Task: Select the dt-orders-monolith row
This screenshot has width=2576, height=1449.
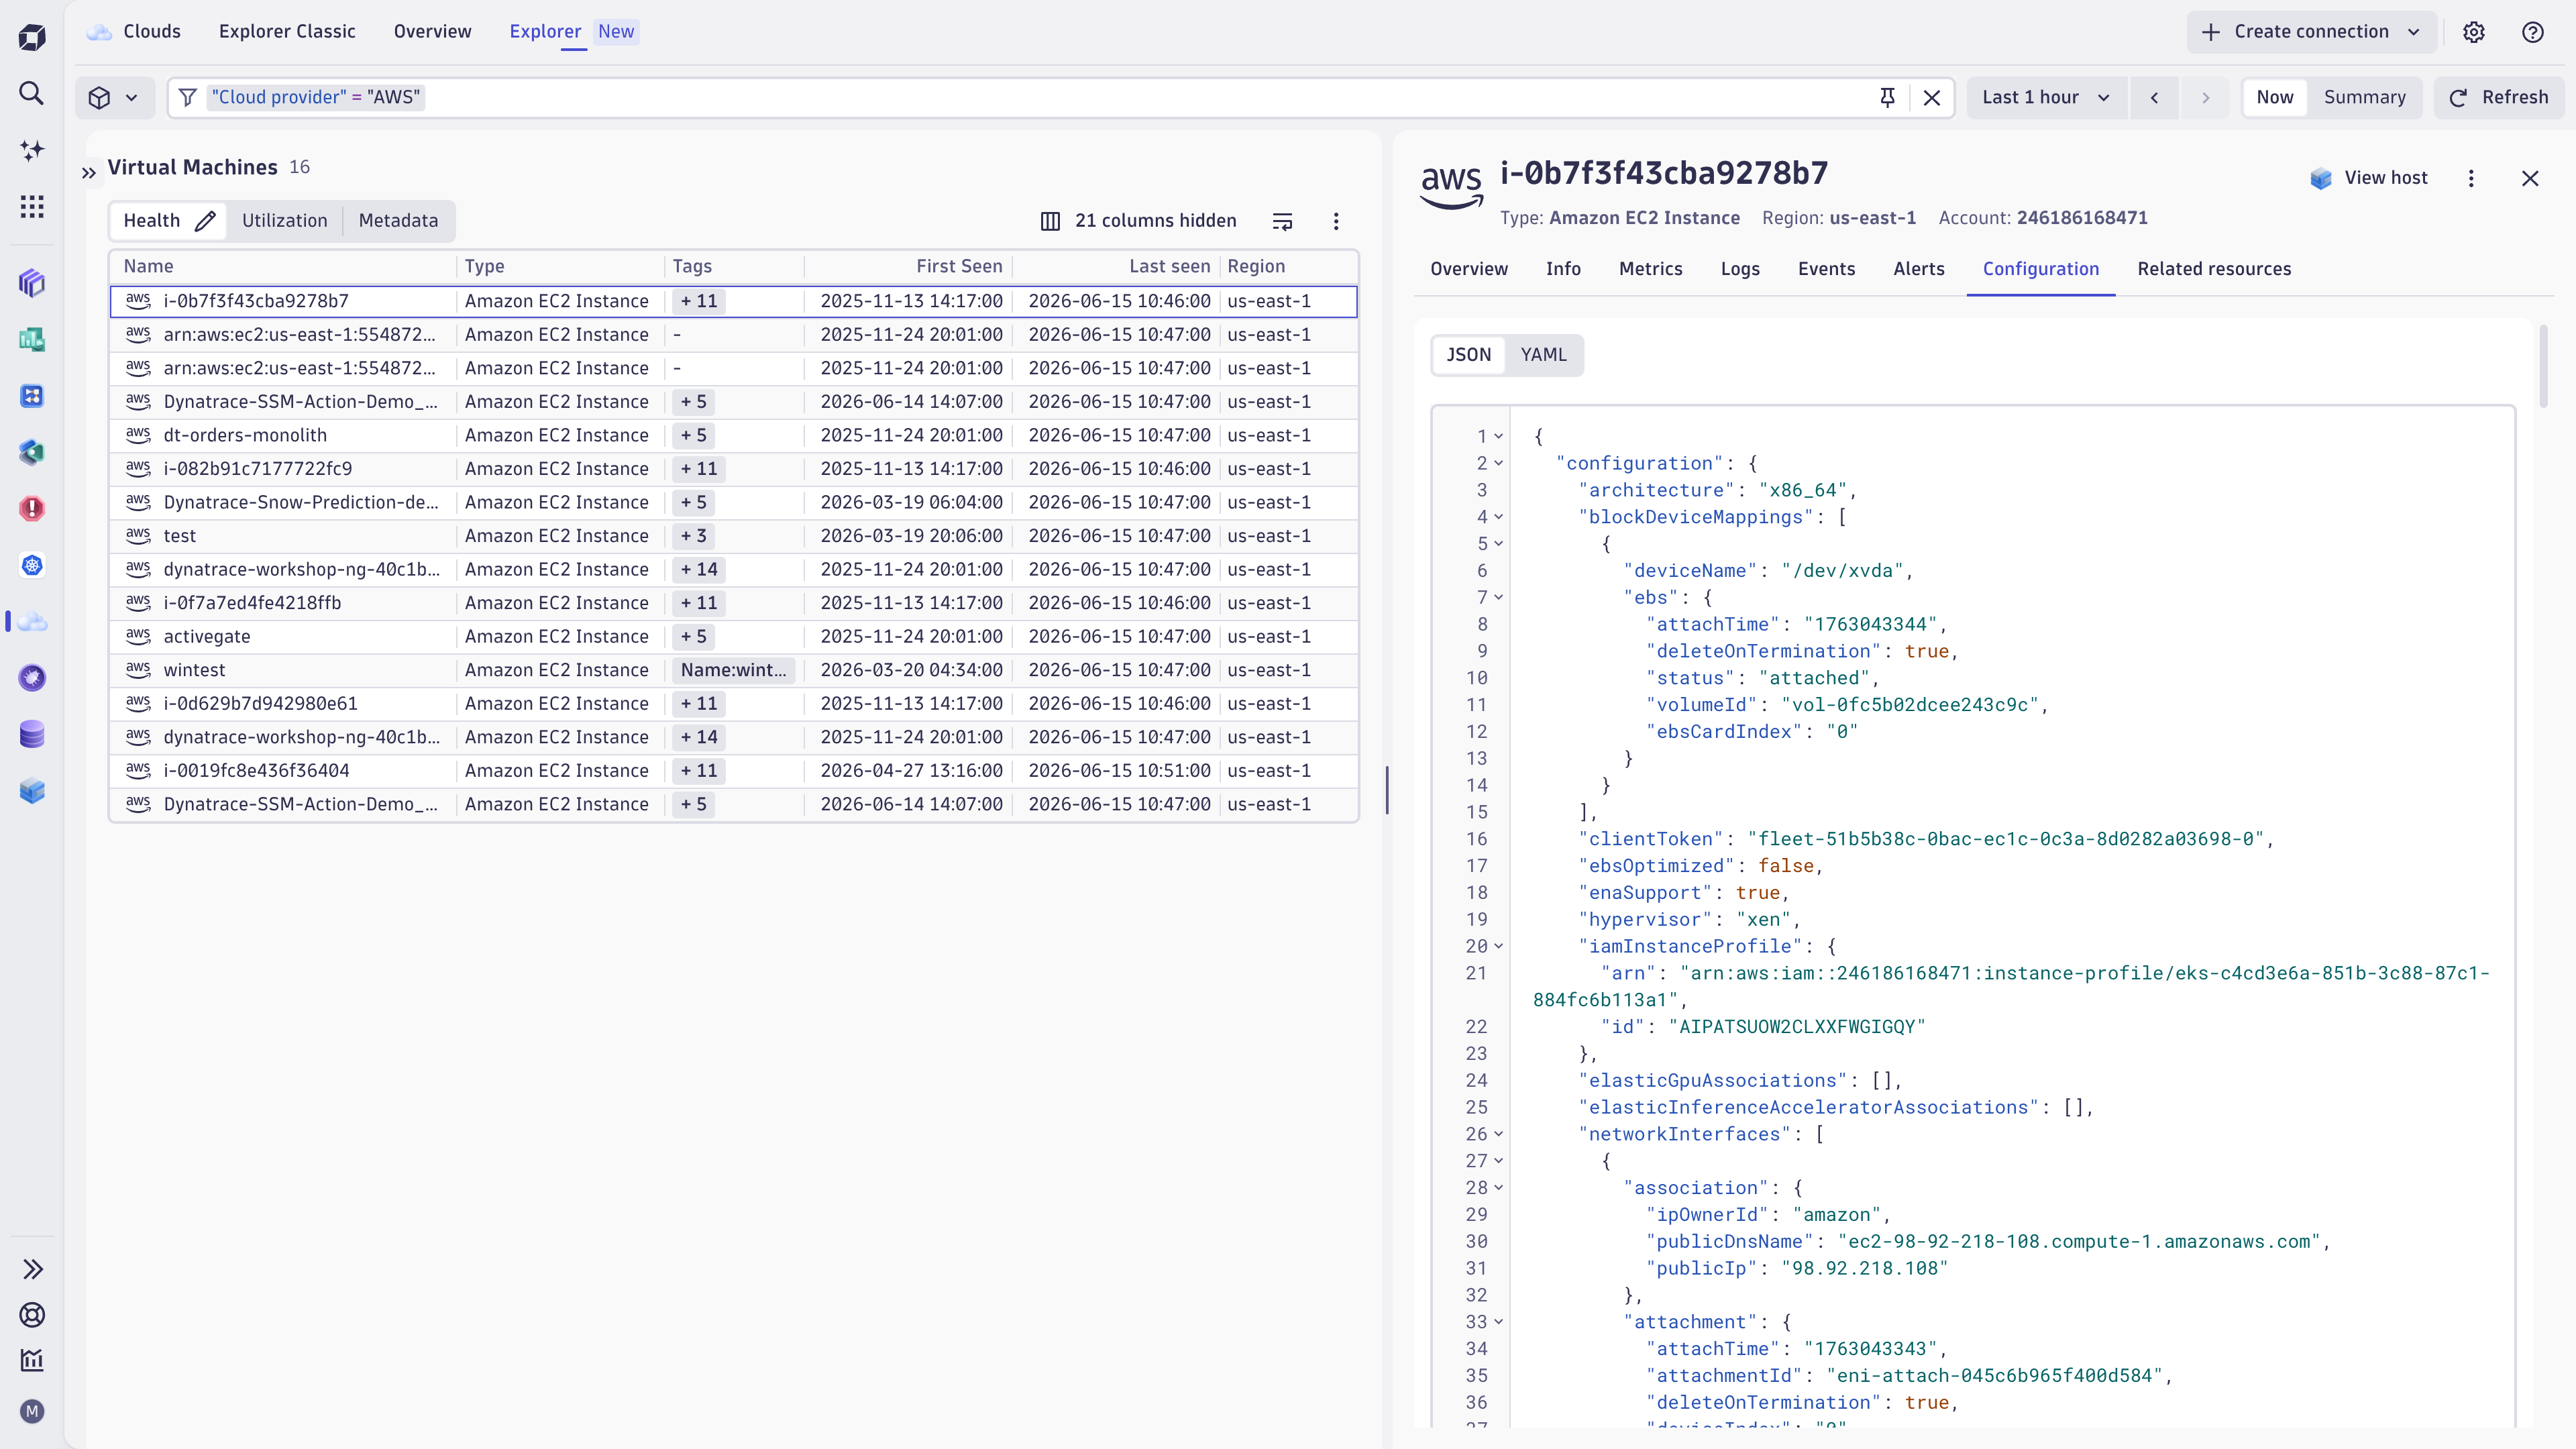Action: click(x=734, y=435)
